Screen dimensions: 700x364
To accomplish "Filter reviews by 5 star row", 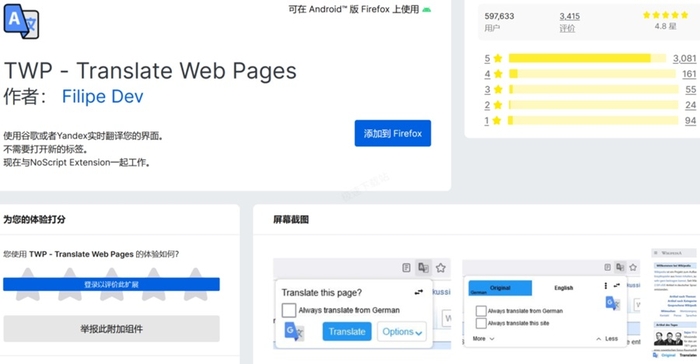I will coord(590,59).
